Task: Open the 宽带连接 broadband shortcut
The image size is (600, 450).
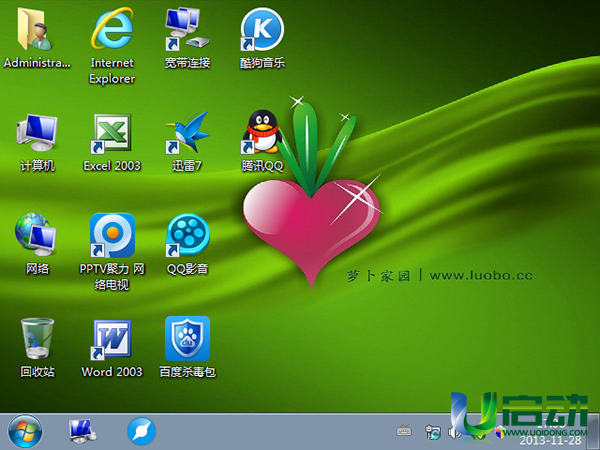Action: (x=187, y=30)
